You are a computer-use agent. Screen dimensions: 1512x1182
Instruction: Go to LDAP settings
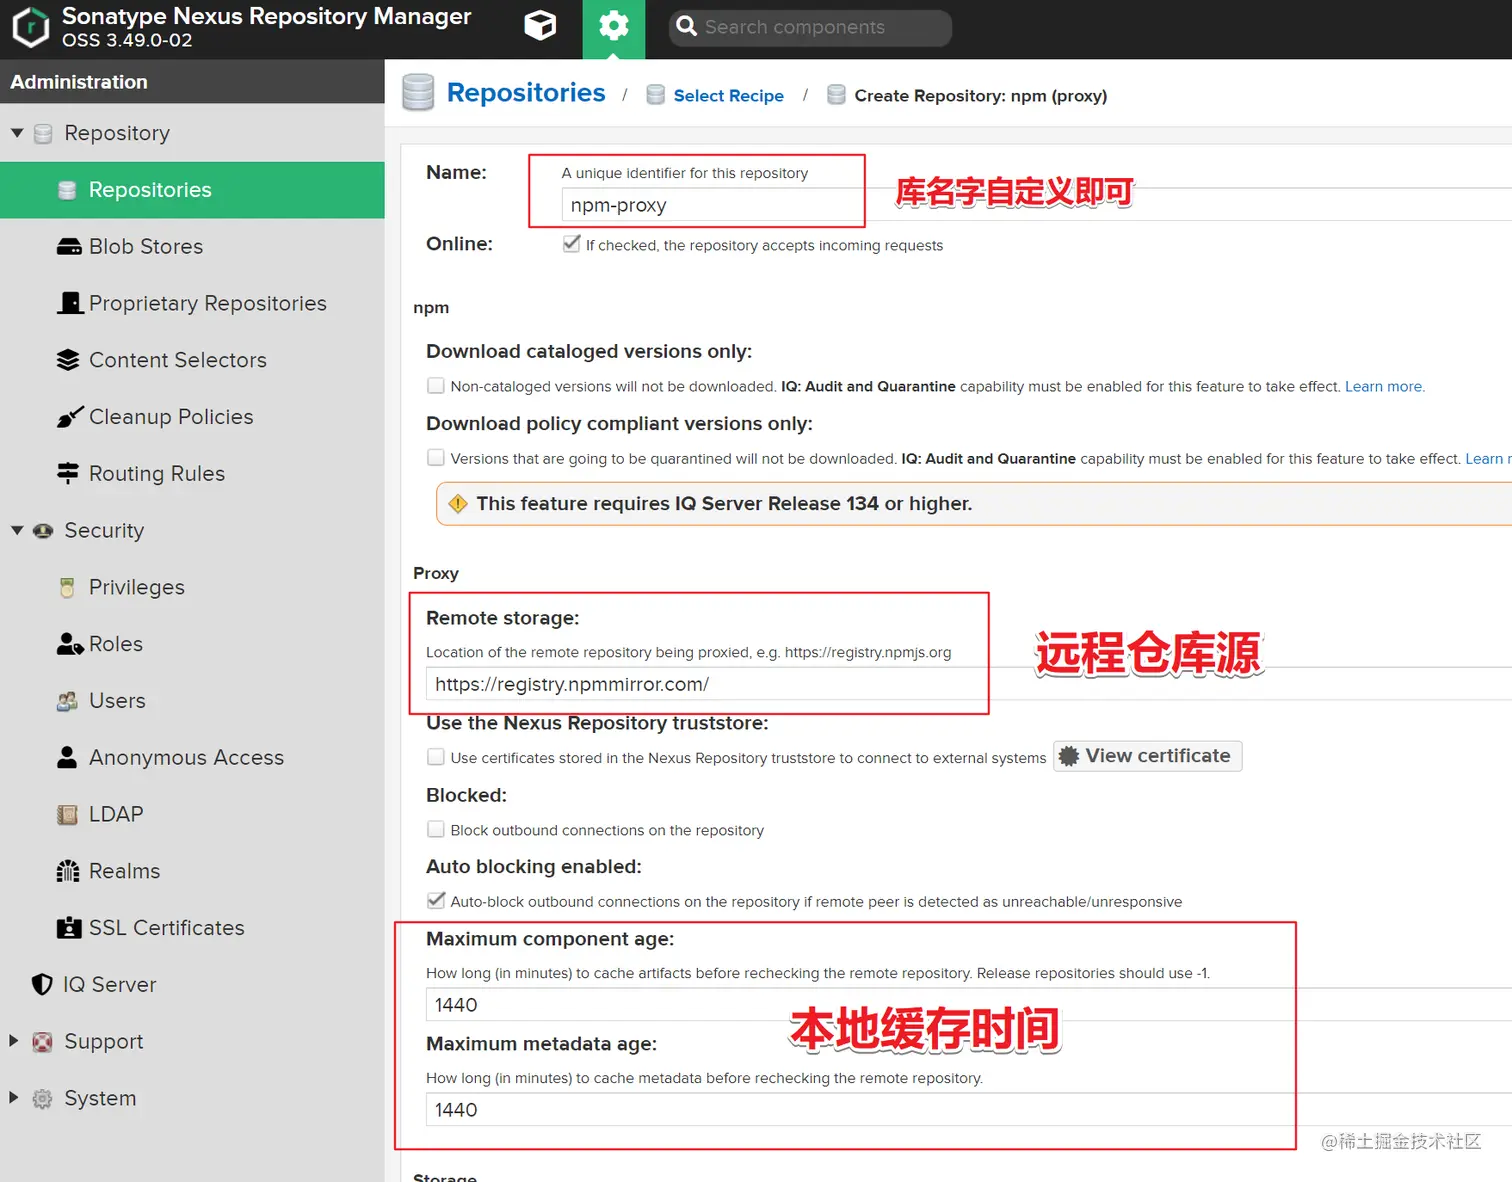coord(192,815)
